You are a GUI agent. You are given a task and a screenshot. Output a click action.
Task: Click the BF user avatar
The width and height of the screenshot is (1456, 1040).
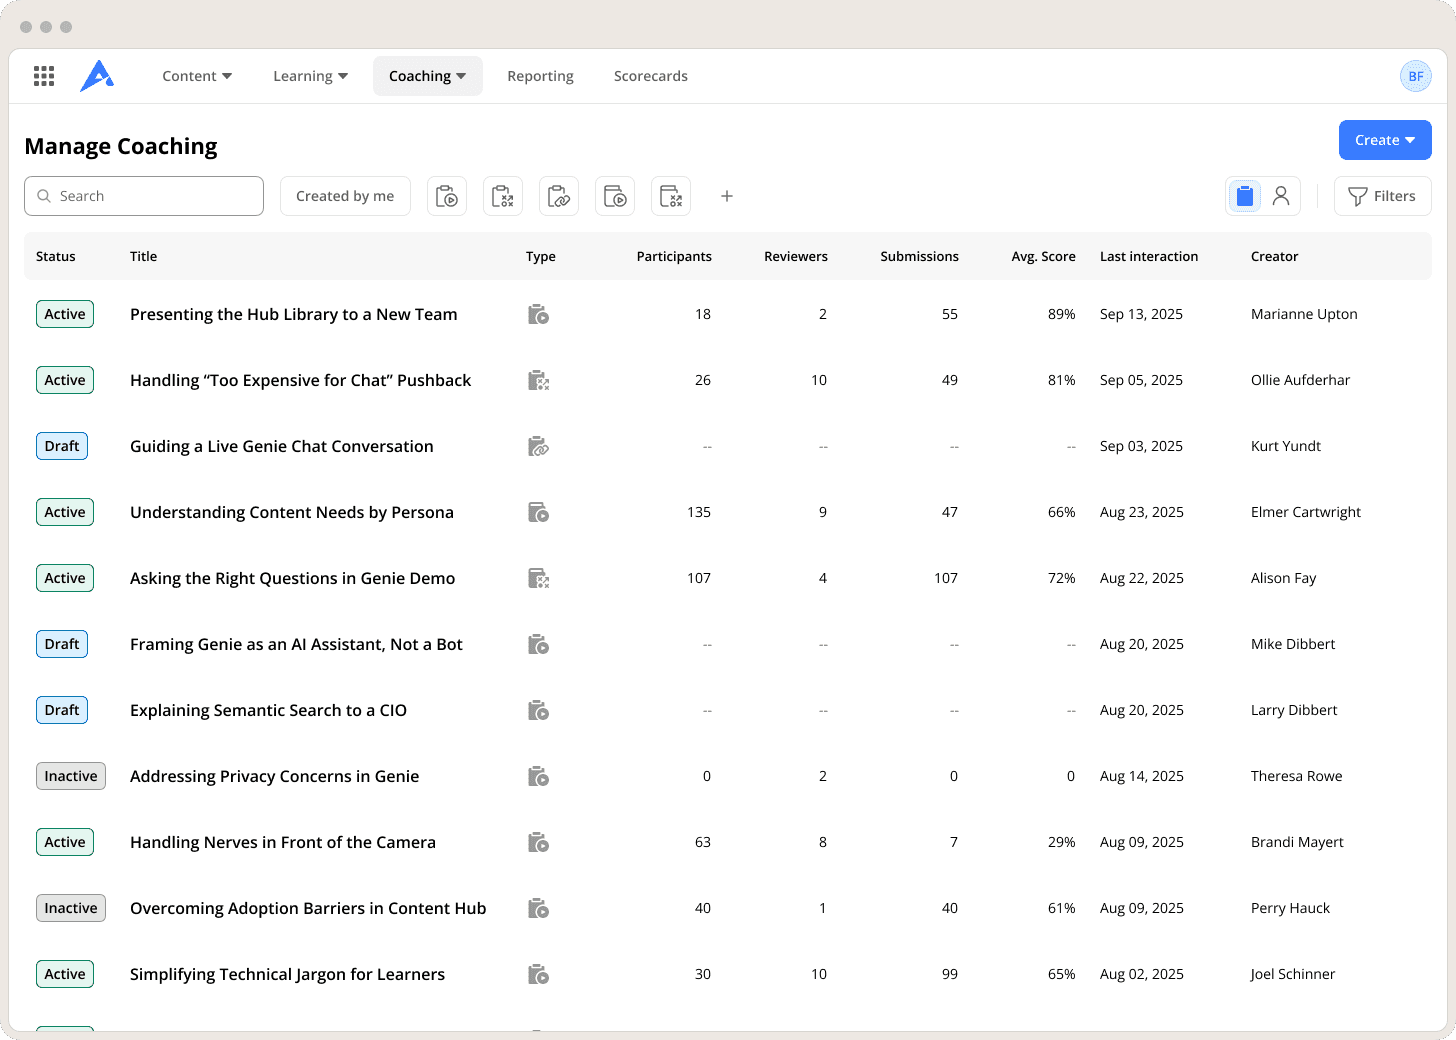tap(1415, 76)
